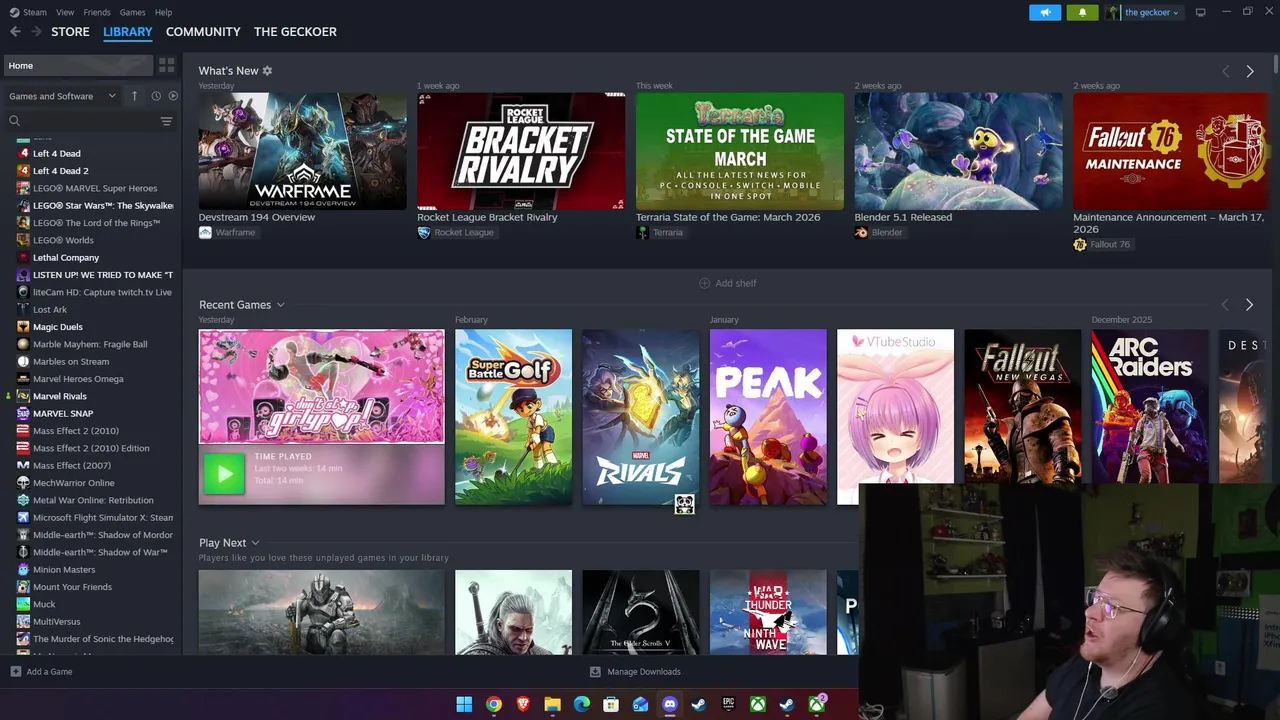This screenshot has height=720, width=1280.
Task: Click the Add shelf button
Action: (727, 283)
